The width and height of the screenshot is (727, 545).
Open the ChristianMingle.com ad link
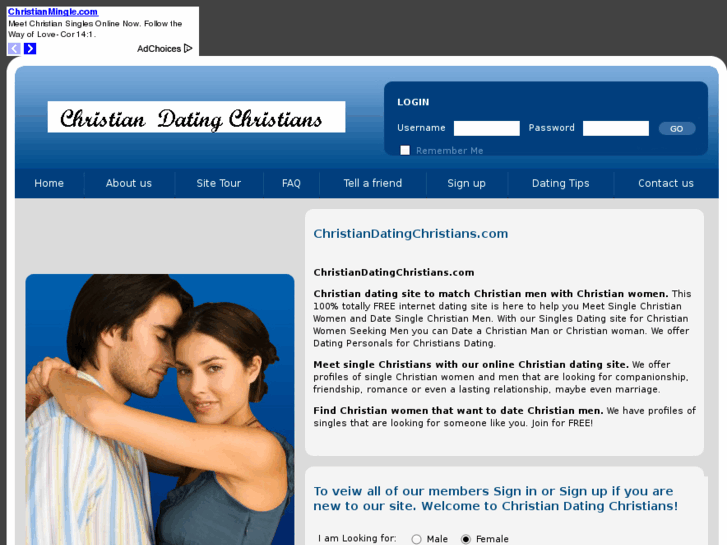(53, 12)
